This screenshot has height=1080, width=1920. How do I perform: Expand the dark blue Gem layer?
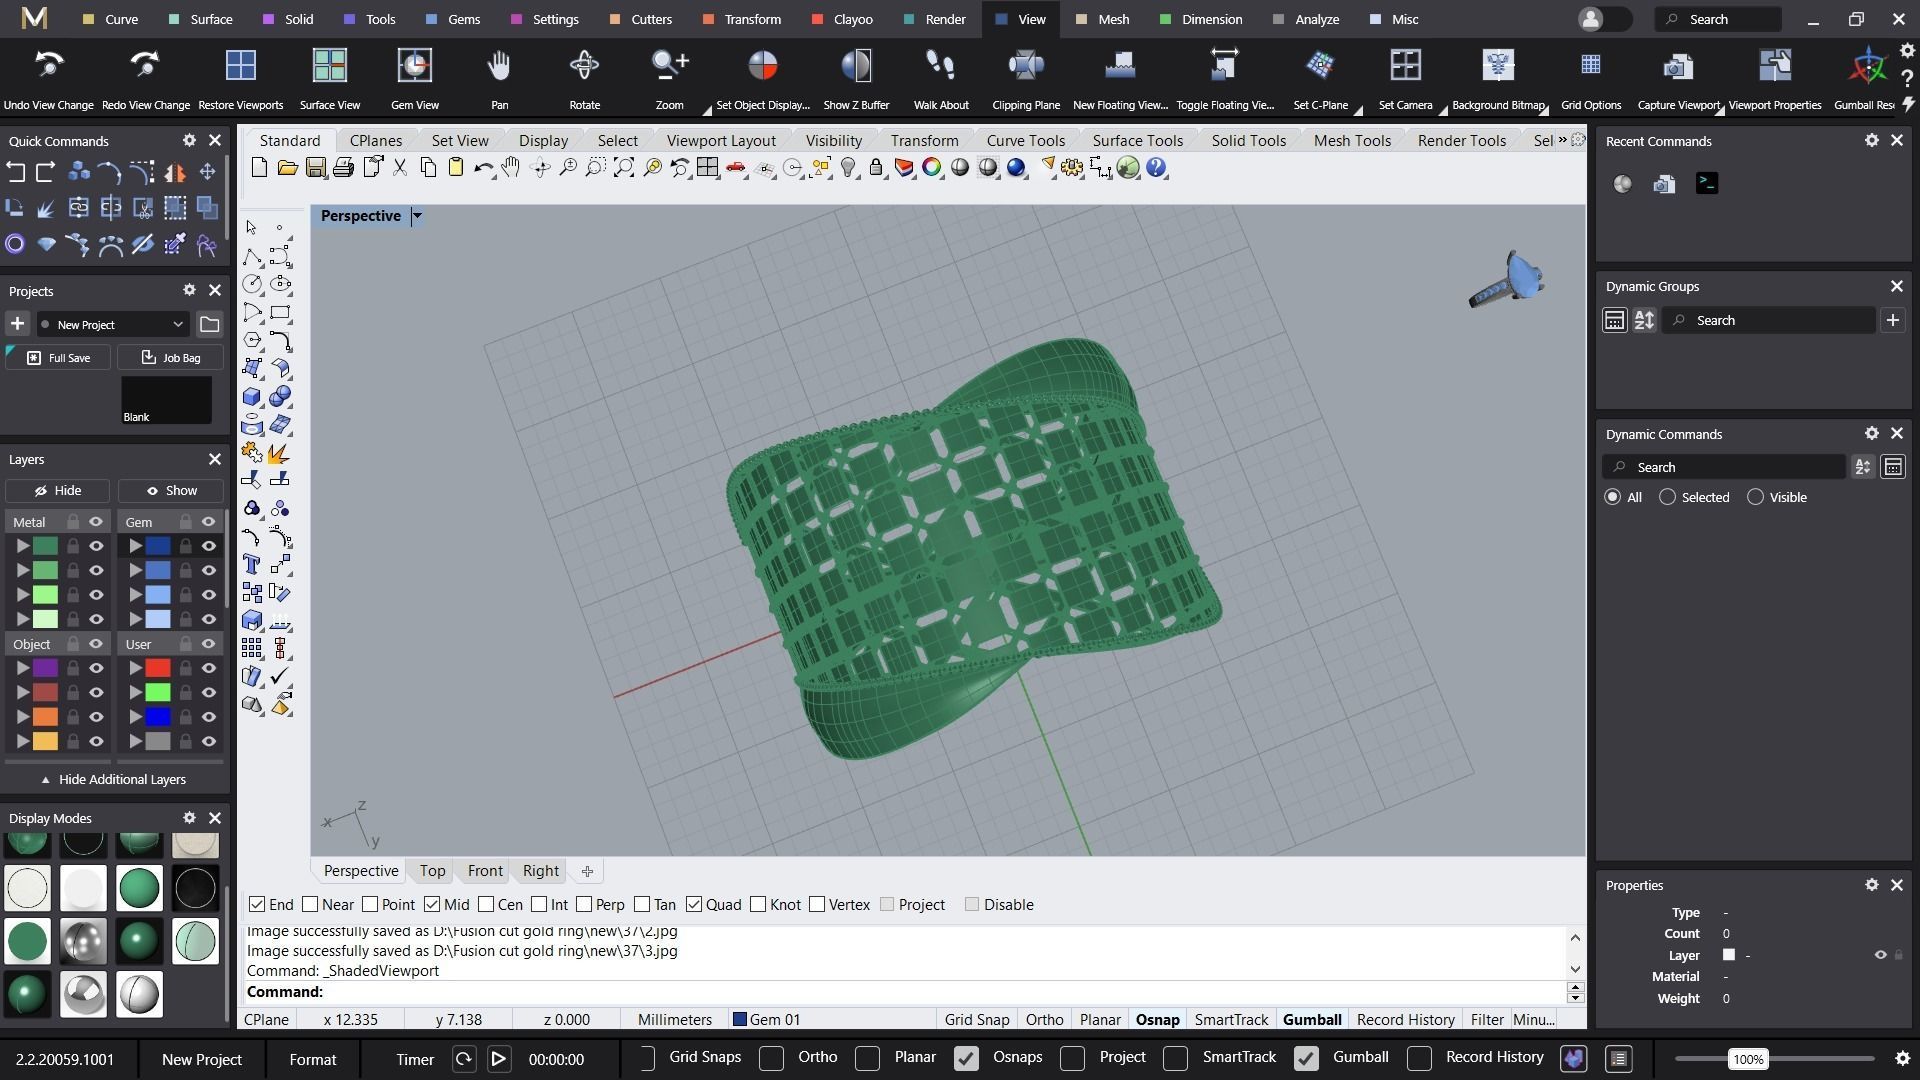pos(134,546)
